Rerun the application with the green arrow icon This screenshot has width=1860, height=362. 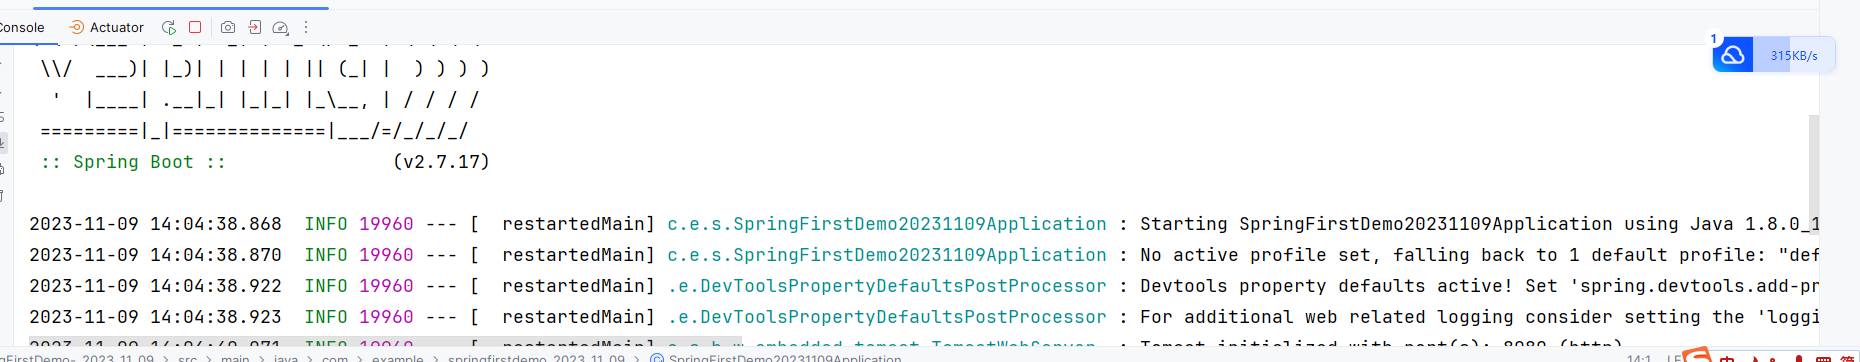pyautogui.click(x=169, y=27)
